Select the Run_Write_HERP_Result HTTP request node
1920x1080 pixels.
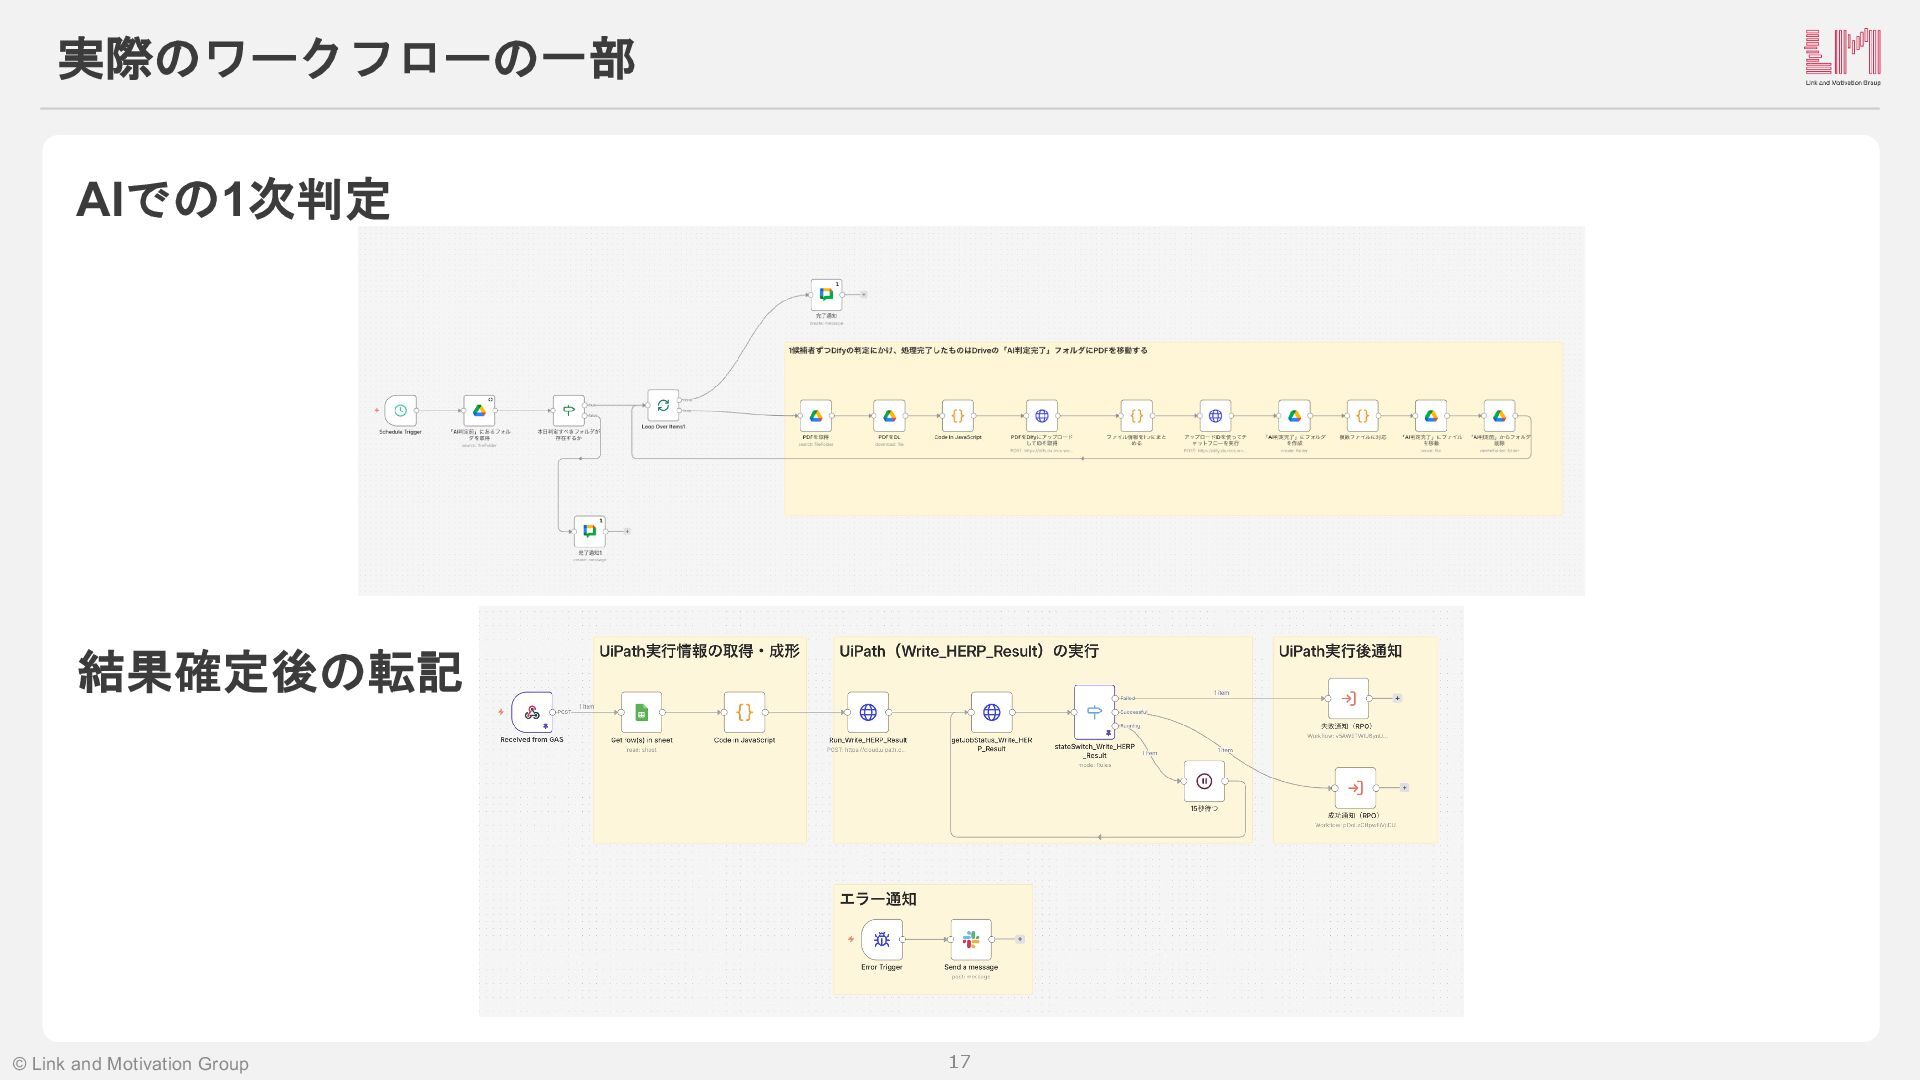[x=868, y=712]
